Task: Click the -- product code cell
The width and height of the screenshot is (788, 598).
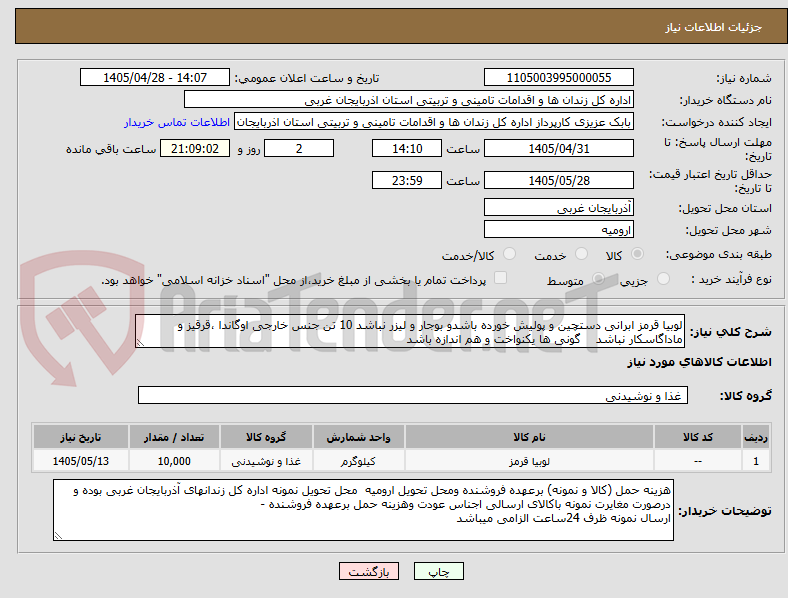Action: coord(698,461)
